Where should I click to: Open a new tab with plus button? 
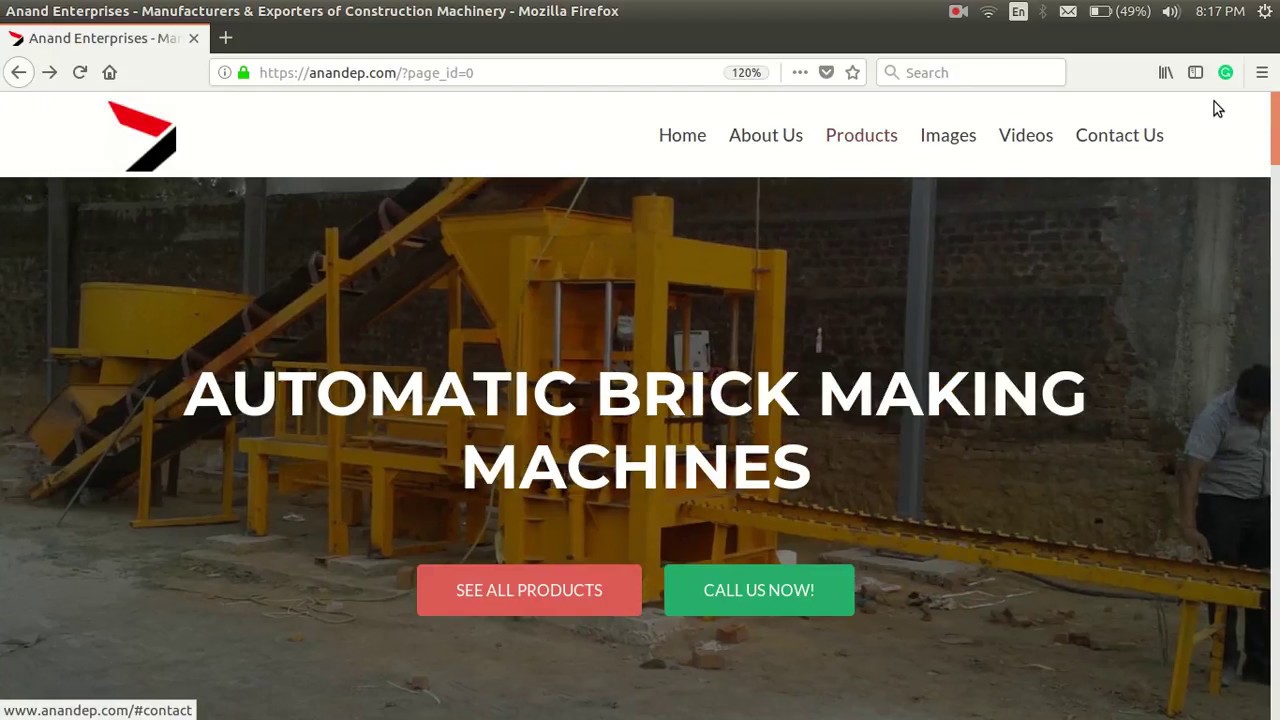click(x=225, y=38)
